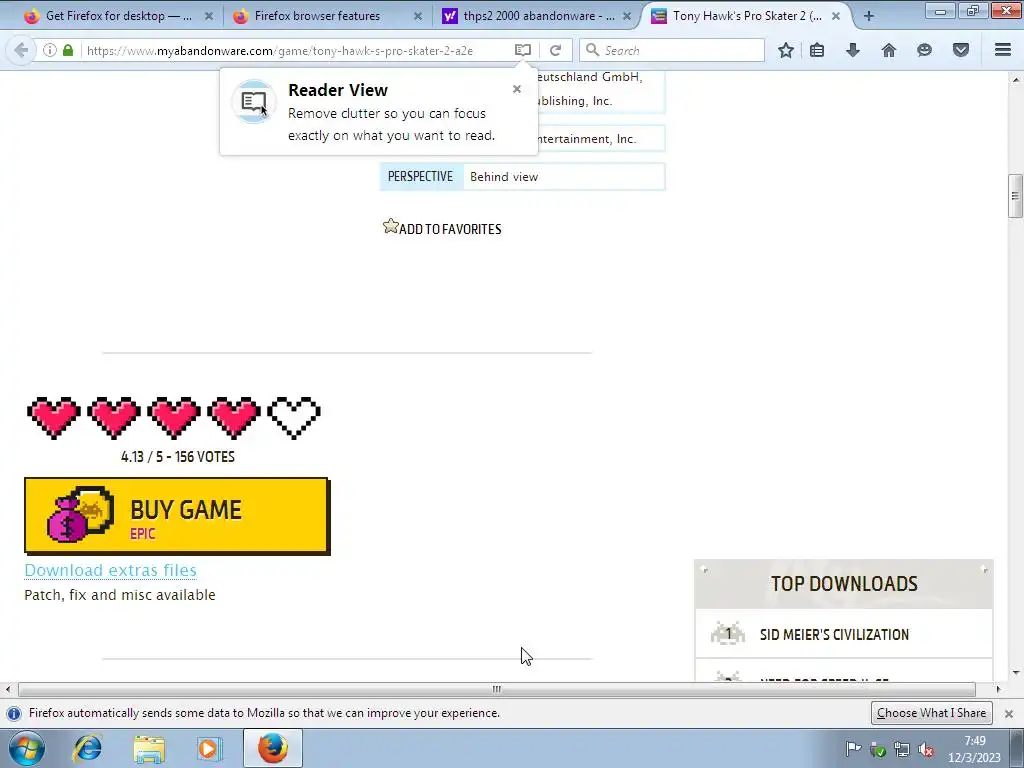The height and width of the screenshot is (768, 1024).
Task: Click the horizontal scrollbar thumb
Action: point(497,689)
